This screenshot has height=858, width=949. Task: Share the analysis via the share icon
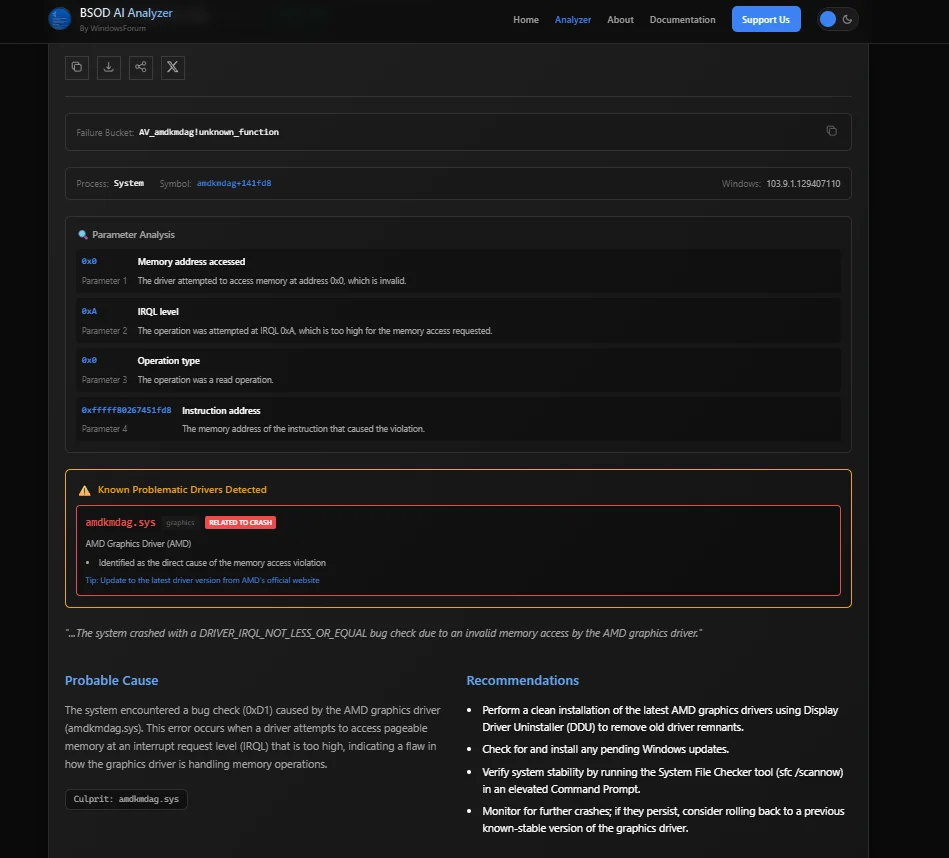point(141,67)
